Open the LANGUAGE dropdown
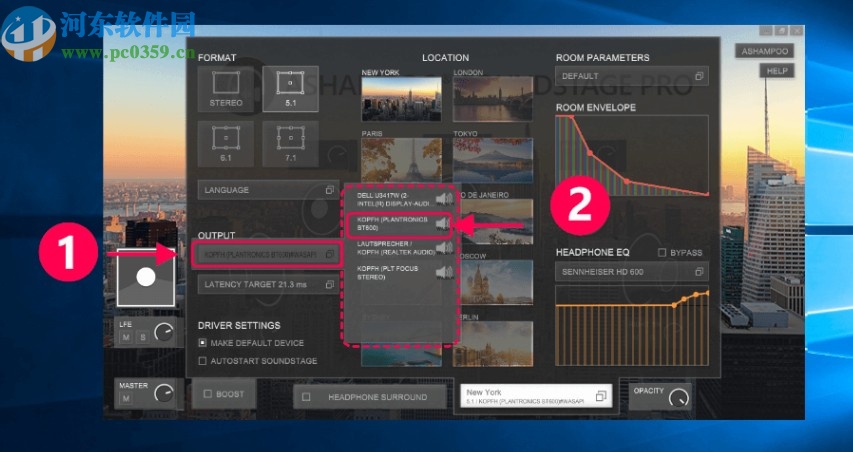The width and height of the screenshot is (853, 452). coord(269,190)
